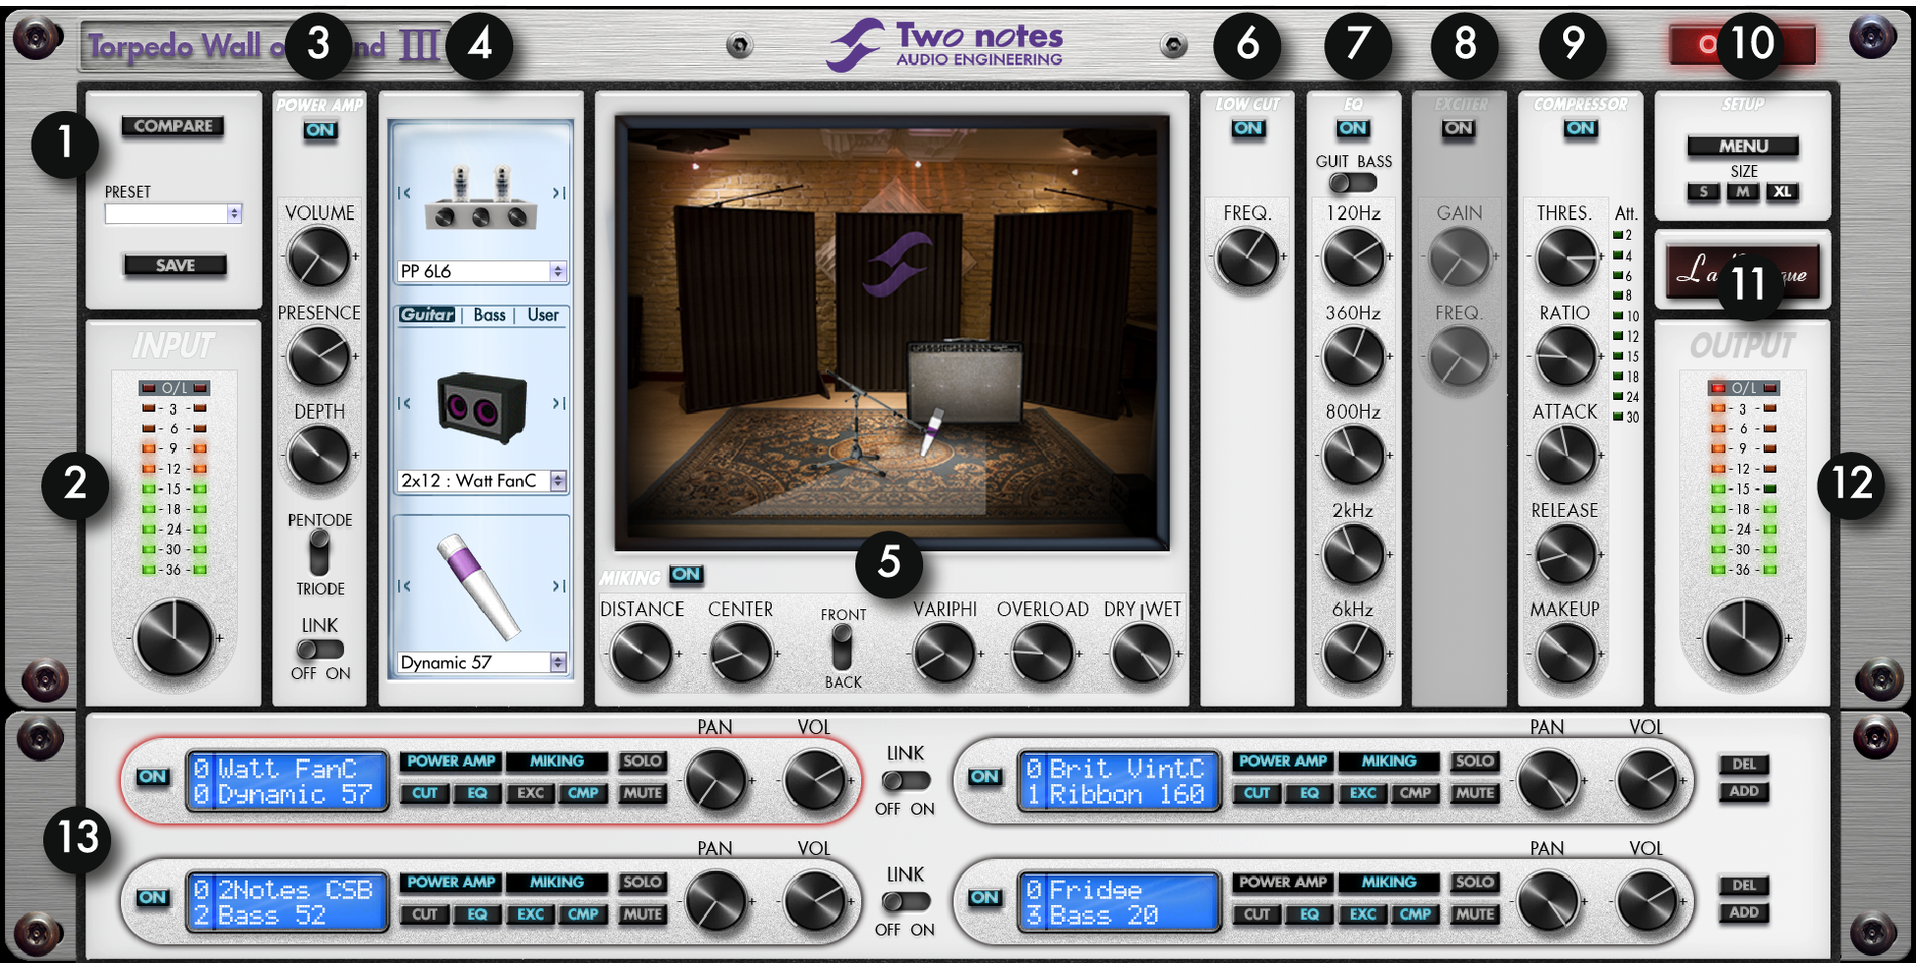Go to next microphone arrow

[x=559, y=586]
